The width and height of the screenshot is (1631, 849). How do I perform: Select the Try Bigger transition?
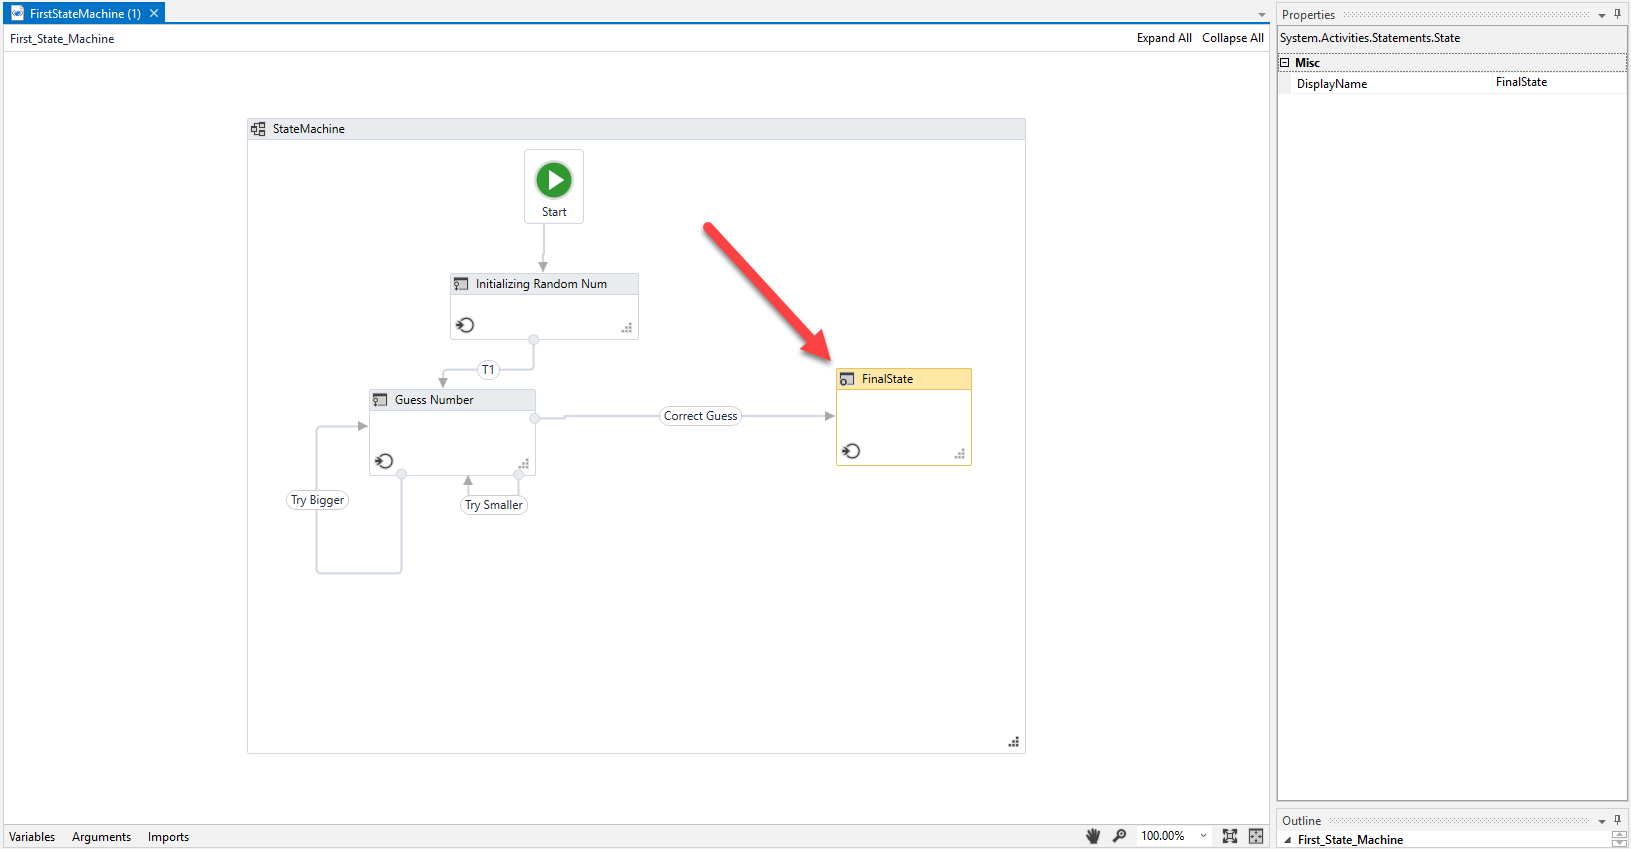(x=318, y=500)
